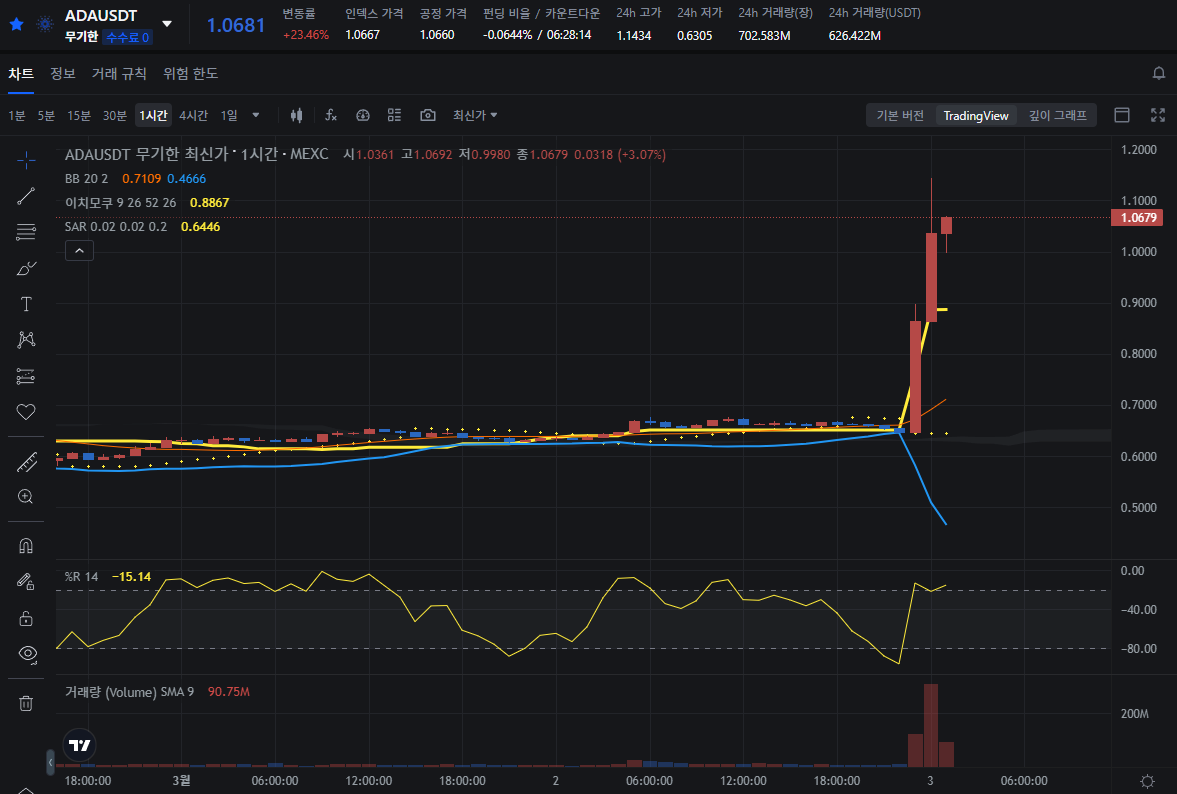
Task: Open indicators fx icon
Action: (x=331, y=115)
